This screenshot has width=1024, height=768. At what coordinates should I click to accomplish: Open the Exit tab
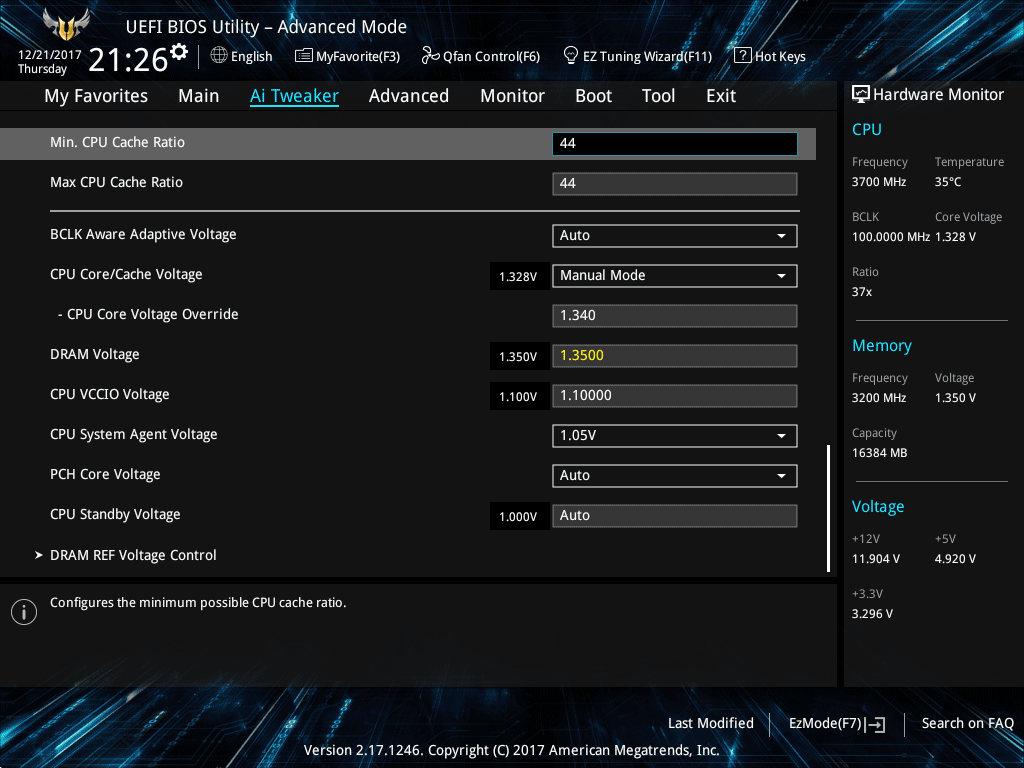tap(721, 96)
